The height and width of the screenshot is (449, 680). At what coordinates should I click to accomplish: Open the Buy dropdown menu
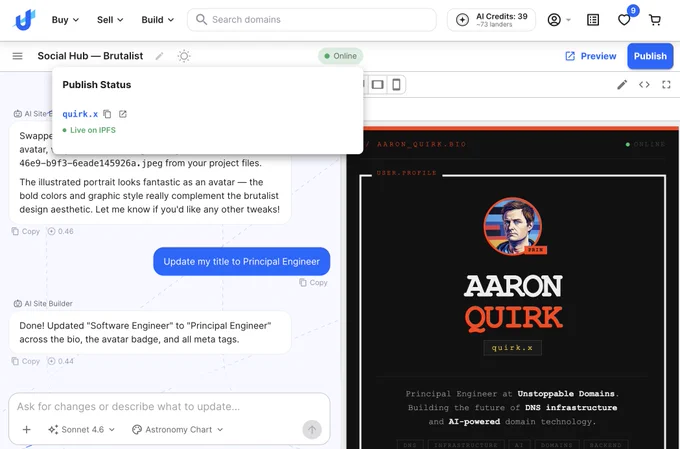click(x=65, y=20)
